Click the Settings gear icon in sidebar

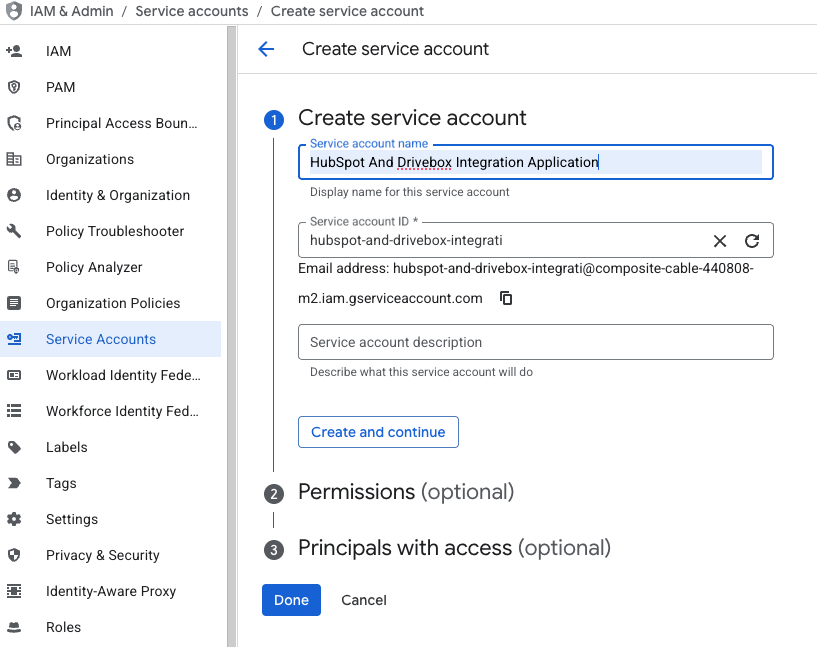click(14, 519)
